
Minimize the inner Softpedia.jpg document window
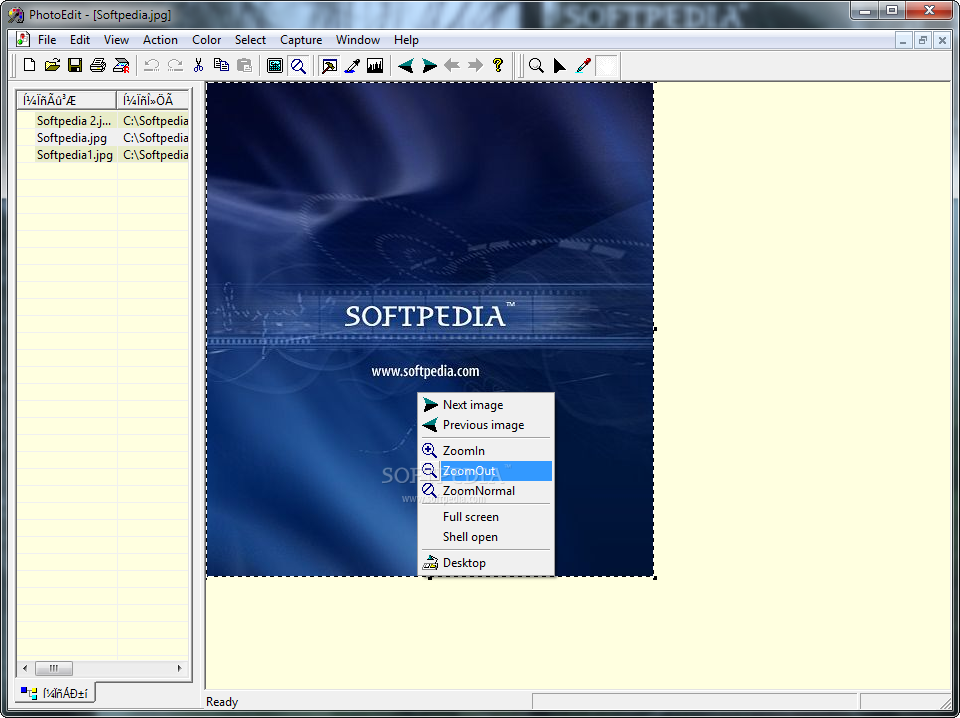pyautogui.click(x=902, y=40)
